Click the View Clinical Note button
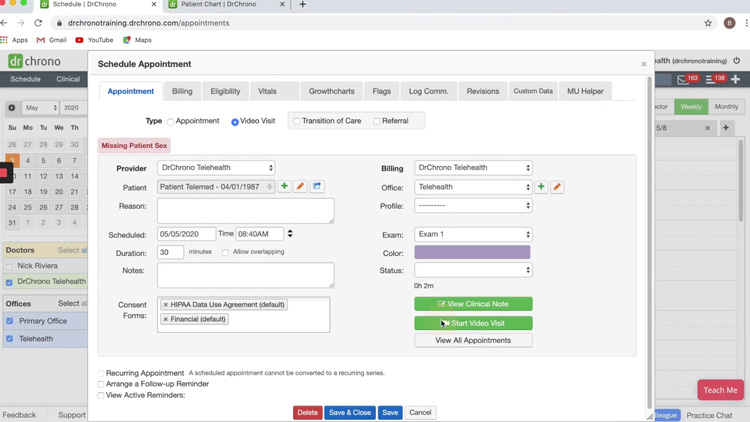Screen dimensions: 750x422 pos(473,304)
